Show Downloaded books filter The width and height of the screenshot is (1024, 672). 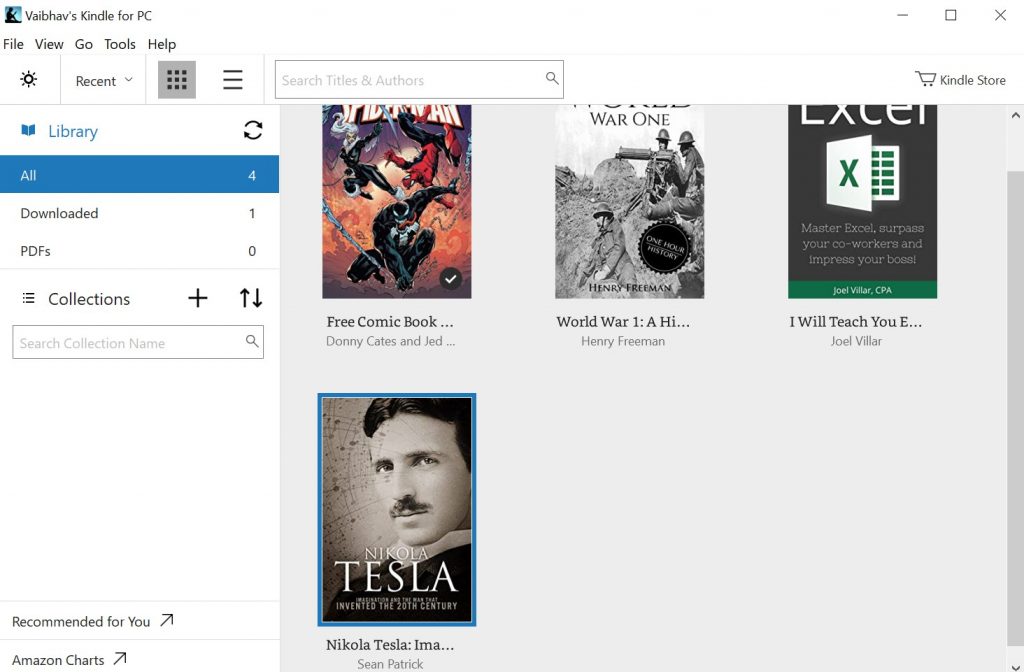60,213
